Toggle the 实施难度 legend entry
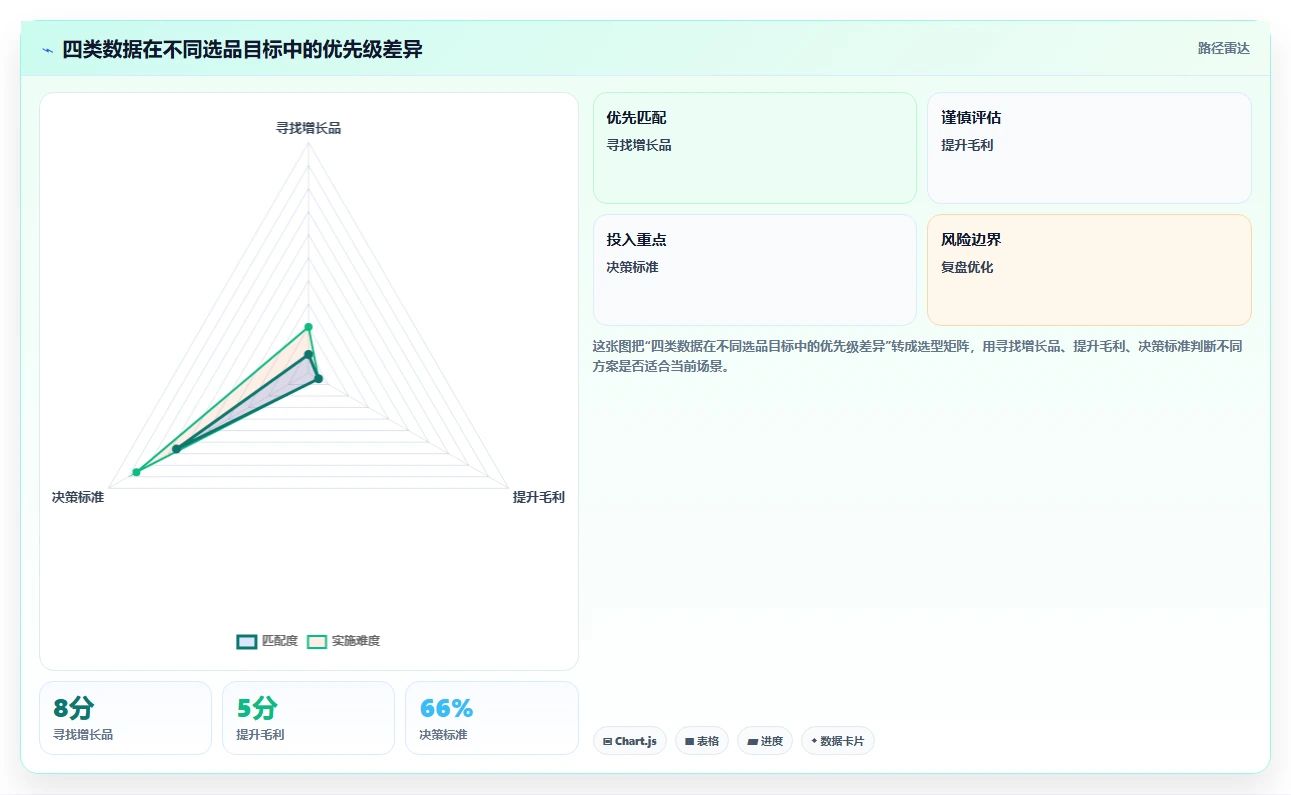The height and width of the screenshot is (795, 1291). [343, 641]
